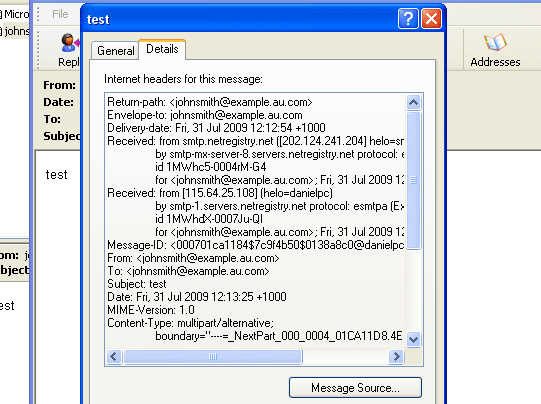
Task: Select the Details tab
Action: pyautogui.click(x=162, y=49)
